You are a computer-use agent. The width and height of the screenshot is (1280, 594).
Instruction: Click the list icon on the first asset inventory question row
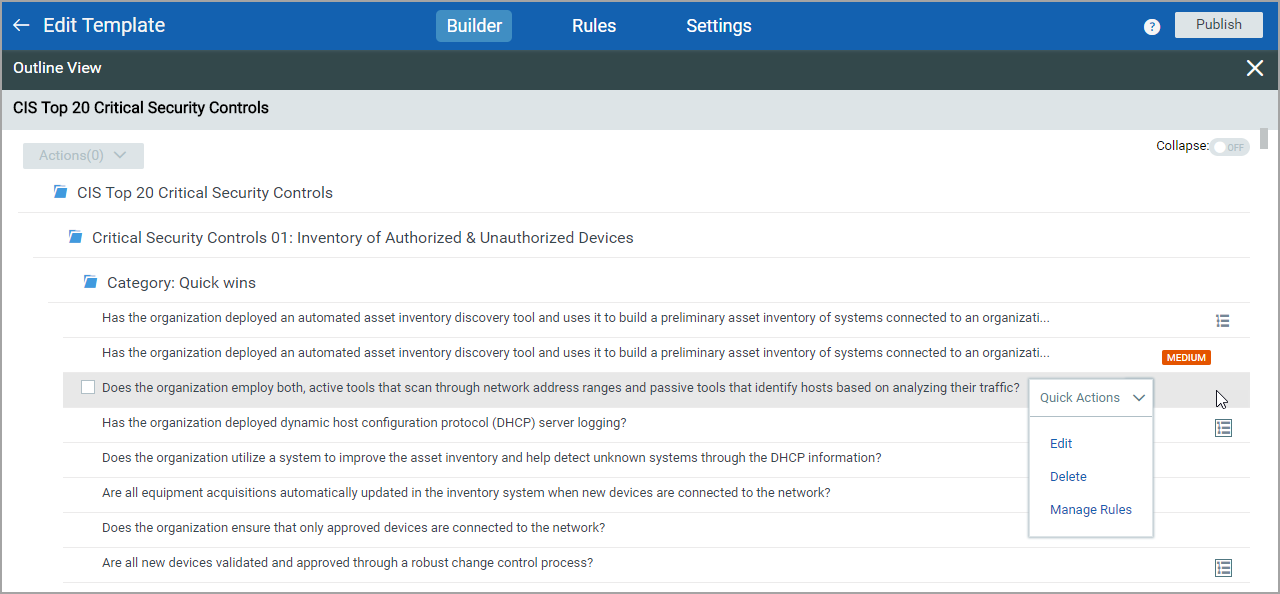click(x=1222, y=321)
